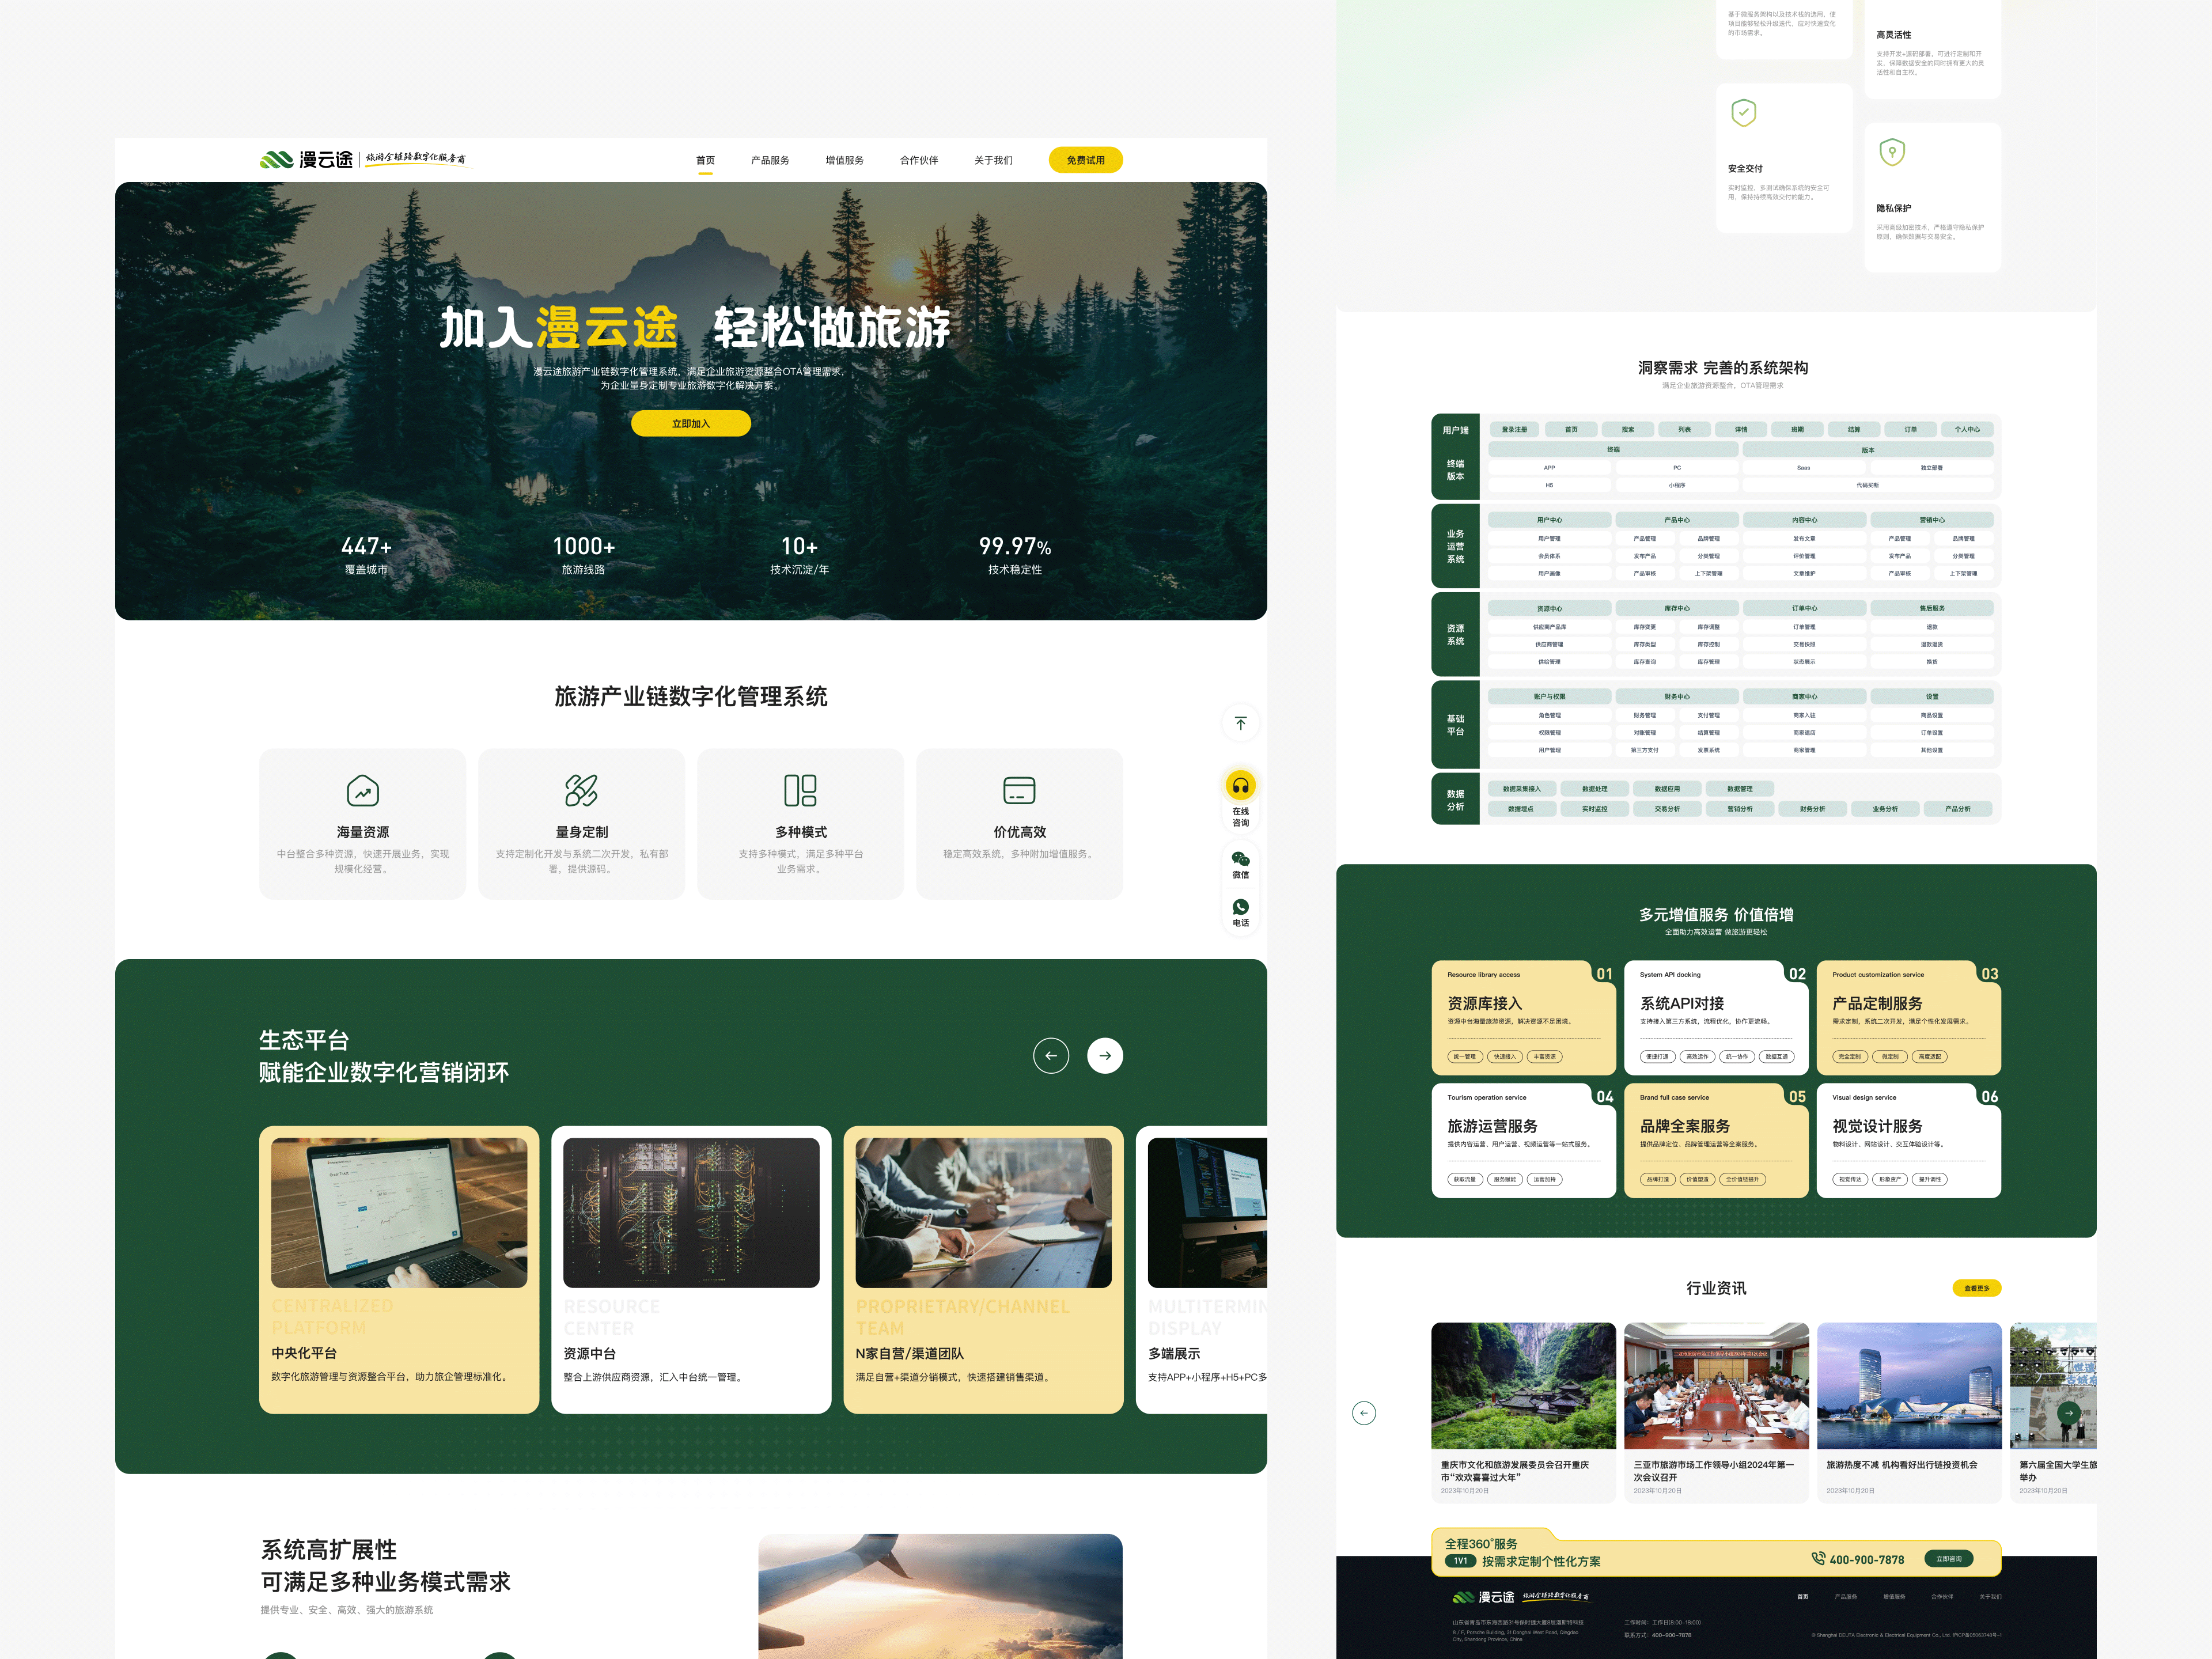This screenshot has width=2212, height=1659.
Task: Click the airplane wing image
Action: pyautogui.click(x=940, y=1596)
